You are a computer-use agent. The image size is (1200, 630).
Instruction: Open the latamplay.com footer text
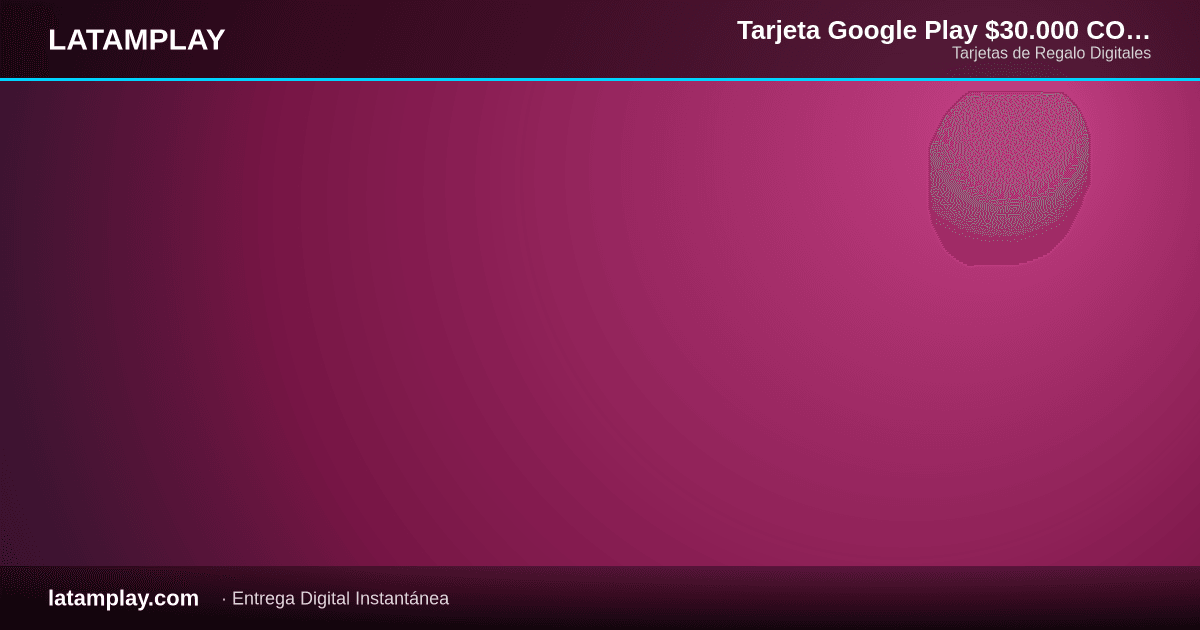click(123, 598)
